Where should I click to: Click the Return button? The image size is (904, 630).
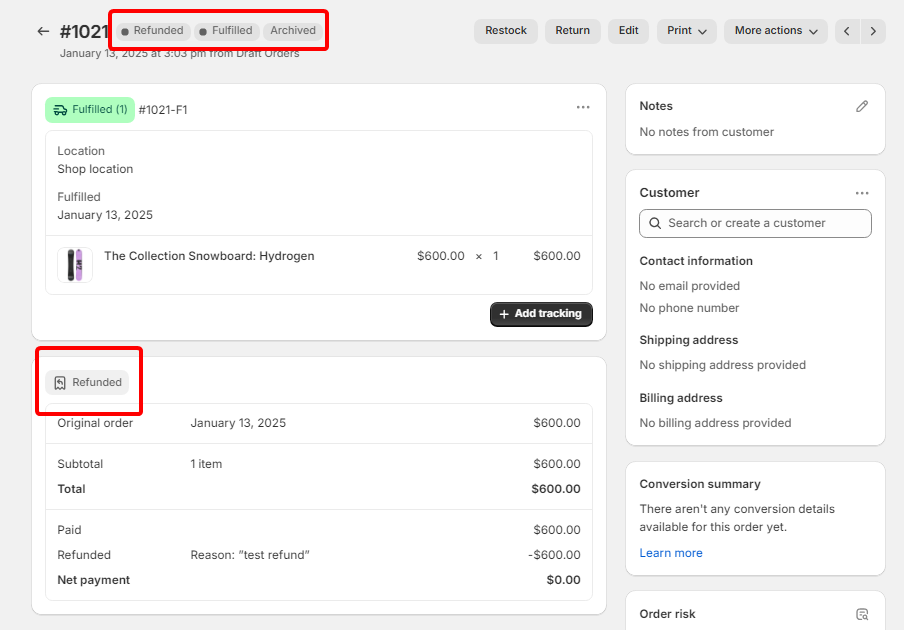pos(572,31)
